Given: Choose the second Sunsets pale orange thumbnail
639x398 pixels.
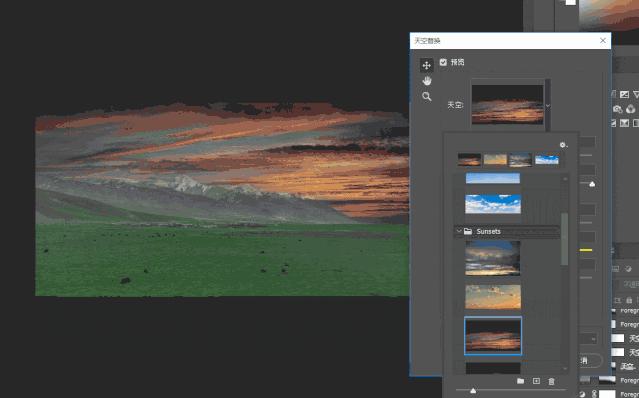Looking at the screenshot, I should point(493,297).
